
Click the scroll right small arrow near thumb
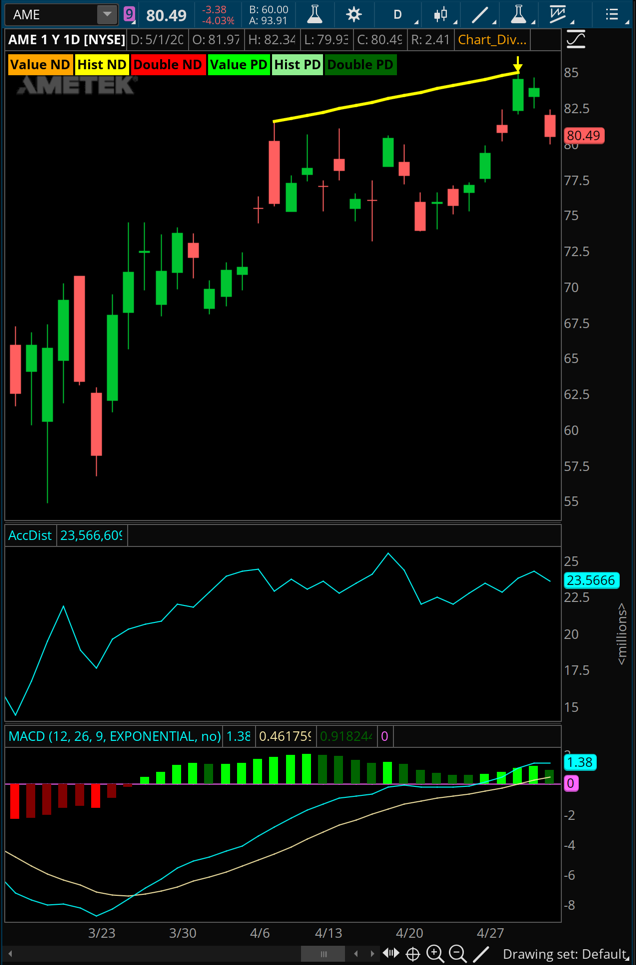click(372, 955)
